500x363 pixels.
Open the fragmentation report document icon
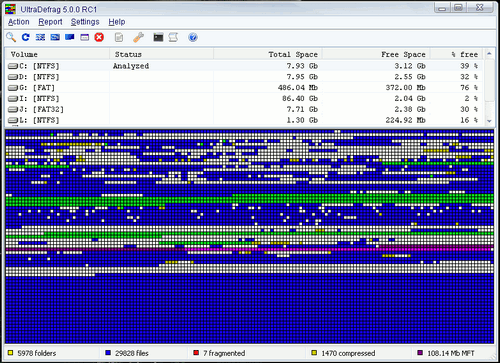119,37
